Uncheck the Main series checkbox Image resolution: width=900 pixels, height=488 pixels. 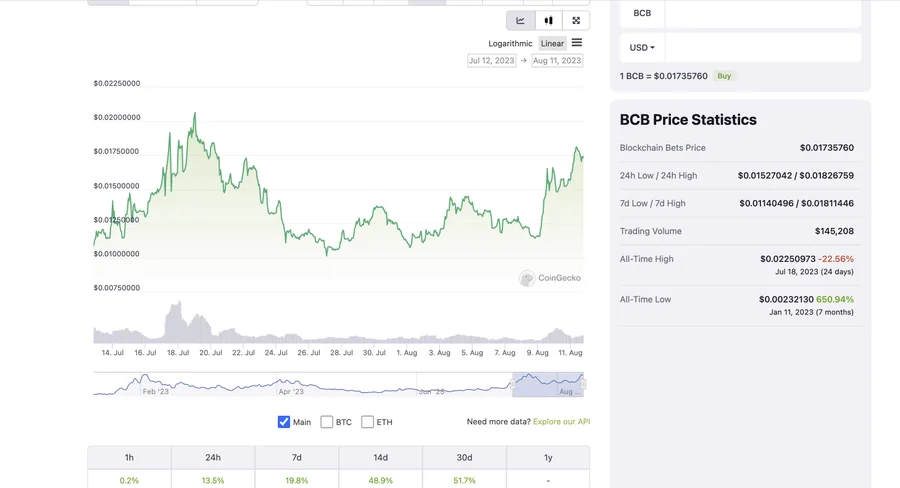click(x=284, y=422)
